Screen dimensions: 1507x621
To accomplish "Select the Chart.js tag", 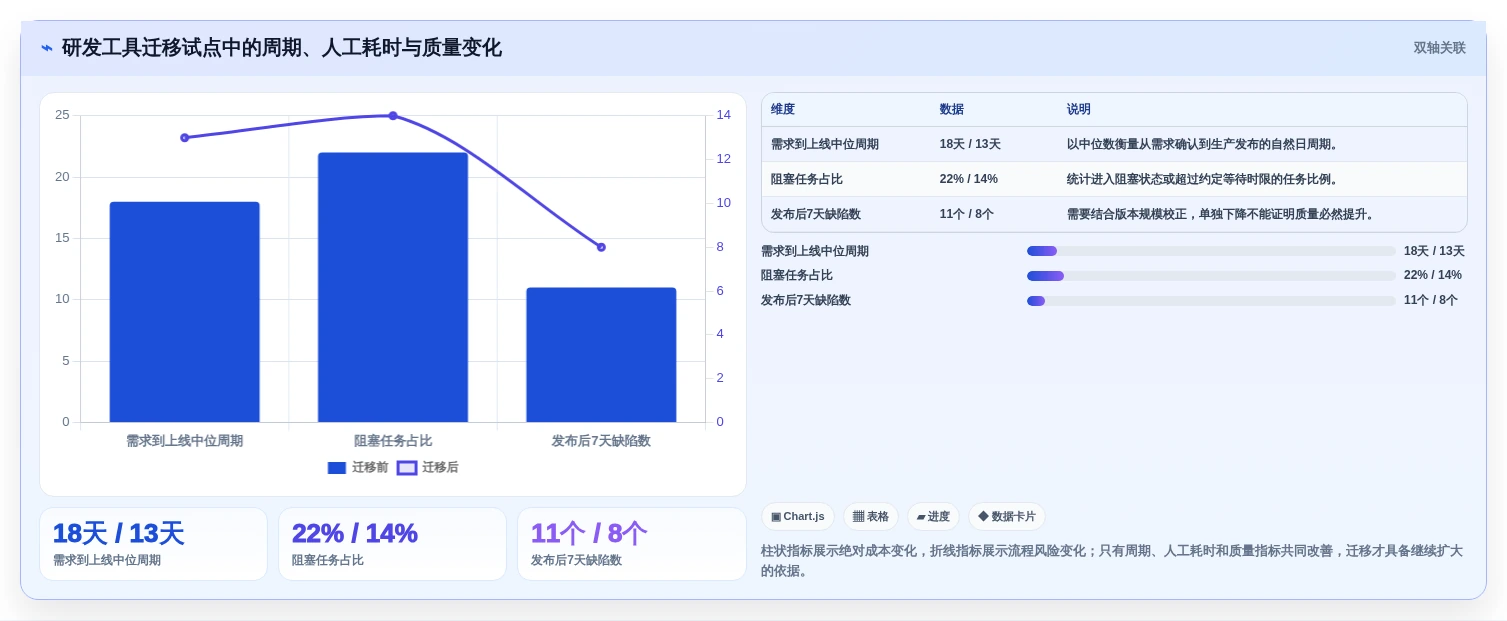I will [x=798, y=516].
